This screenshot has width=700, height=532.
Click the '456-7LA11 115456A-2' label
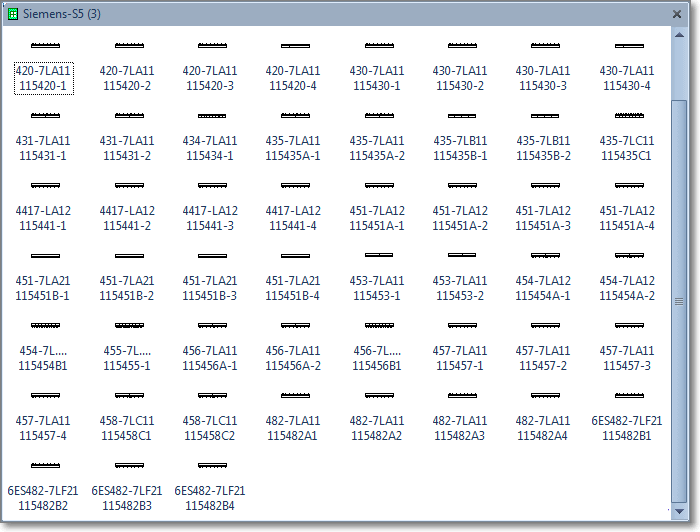293,358
